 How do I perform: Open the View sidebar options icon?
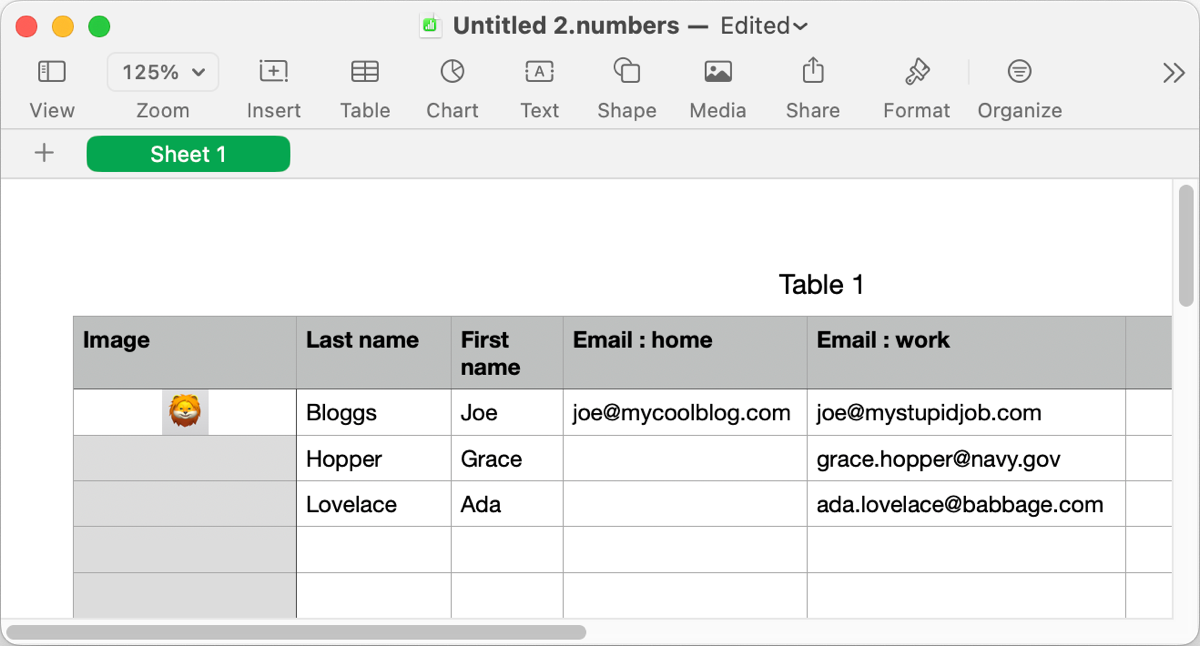click(x=51, y=72)
